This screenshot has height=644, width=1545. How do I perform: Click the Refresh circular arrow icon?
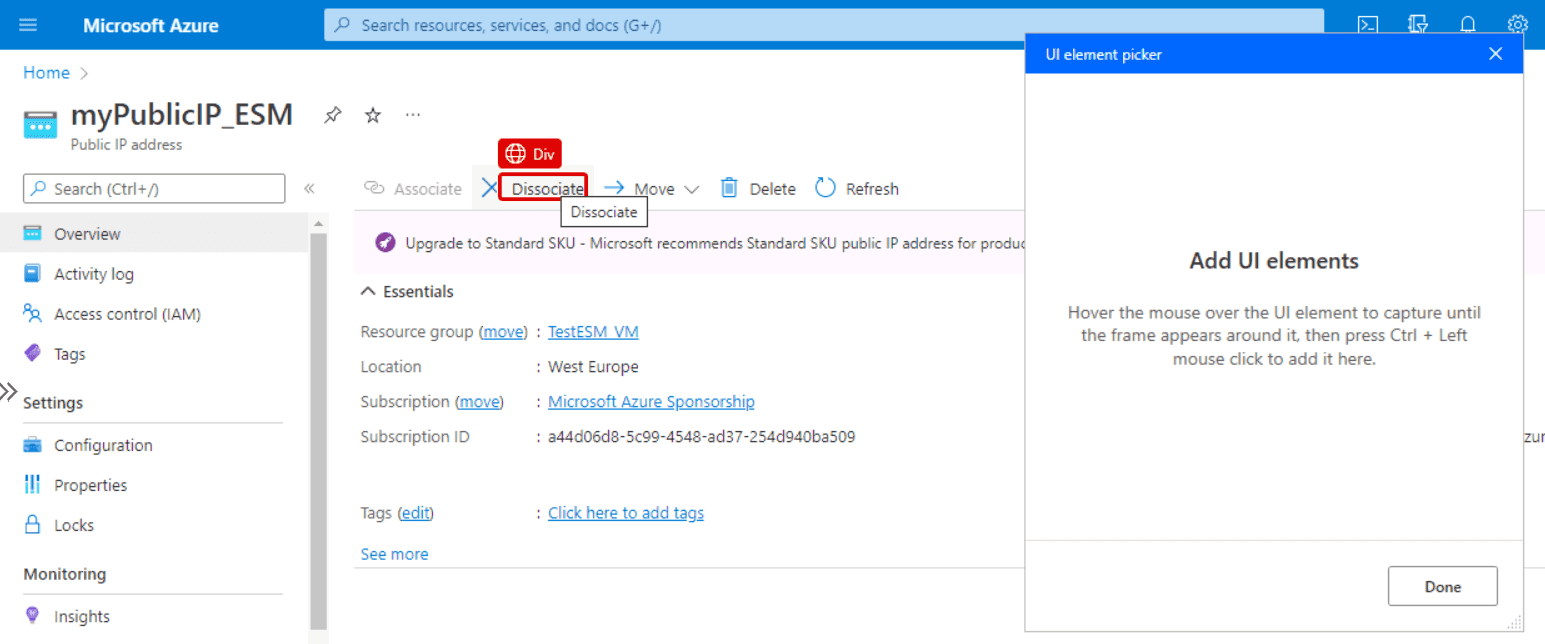pos(825,188)
